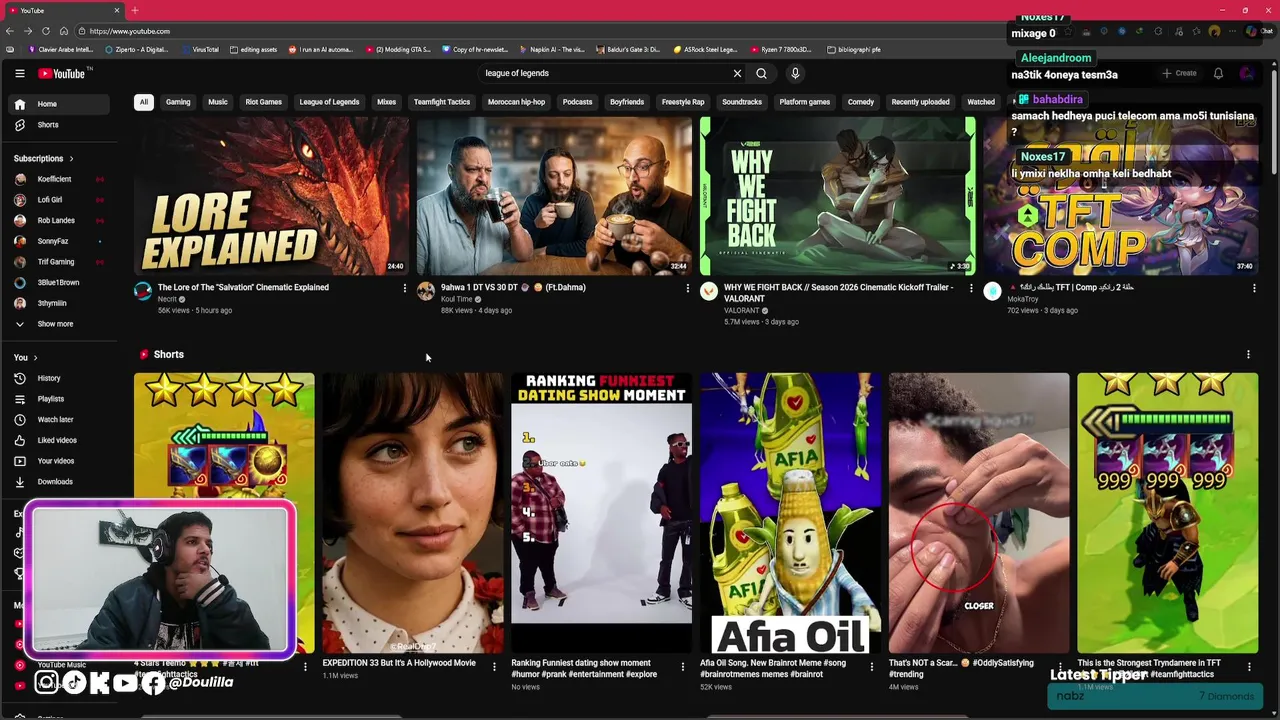This screenshot has width=1280, height=720.
Task: Open 3Blue1Brown channel subscription
Action: tap(61, 282)
